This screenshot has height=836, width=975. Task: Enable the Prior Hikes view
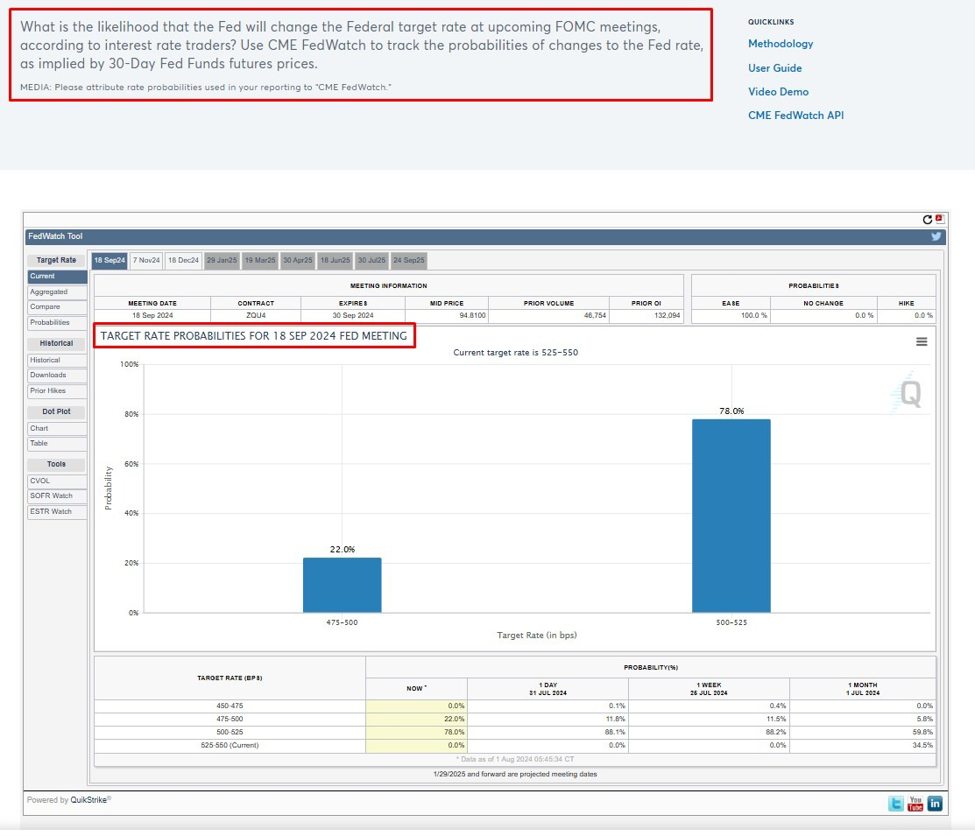57,391
